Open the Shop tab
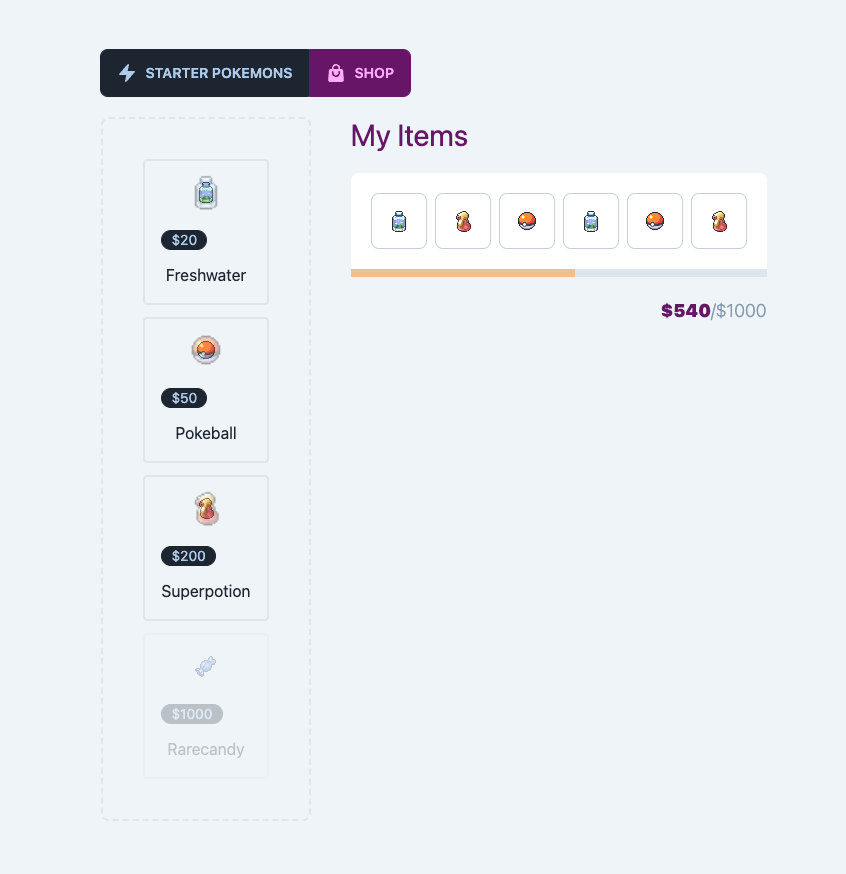Screen dimensions: 846x874 tap(360, 72)
